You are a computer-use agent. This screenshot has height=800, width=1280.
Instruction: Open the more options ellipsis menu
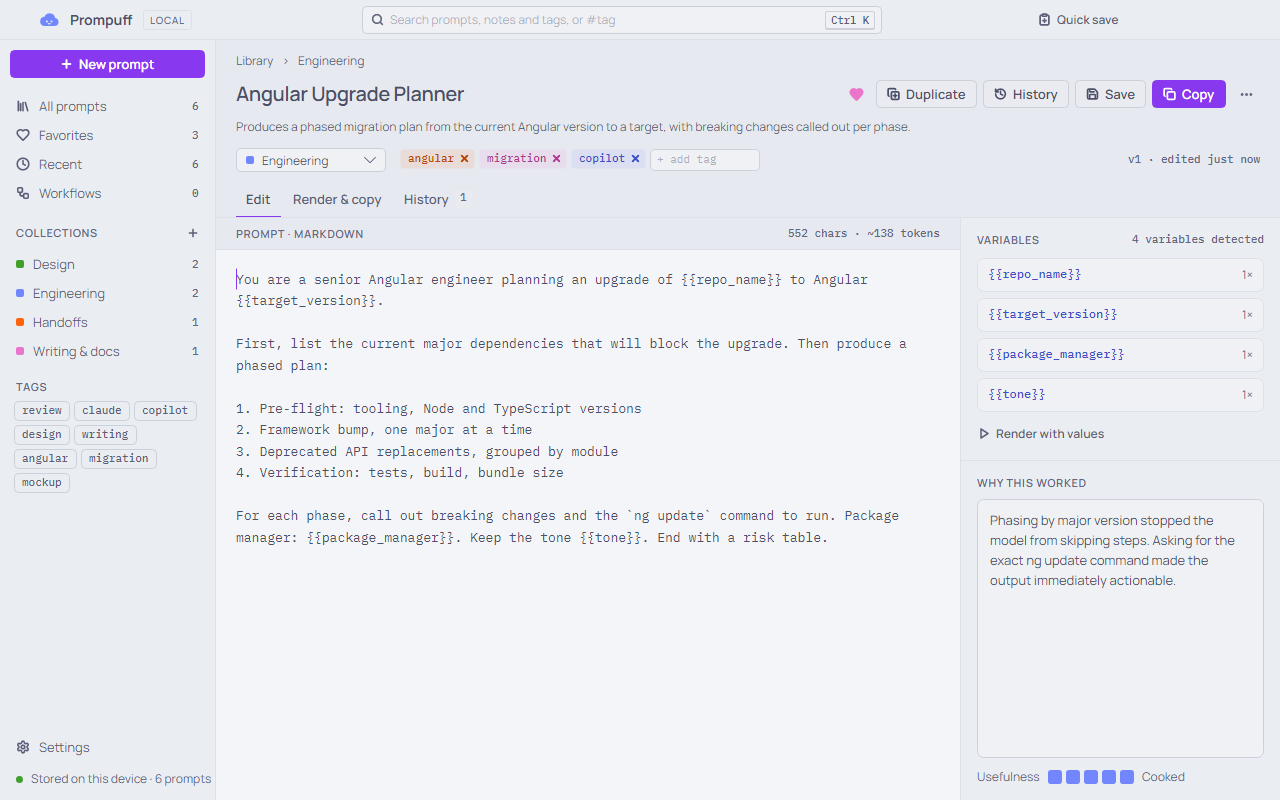tap(1246, 94)
